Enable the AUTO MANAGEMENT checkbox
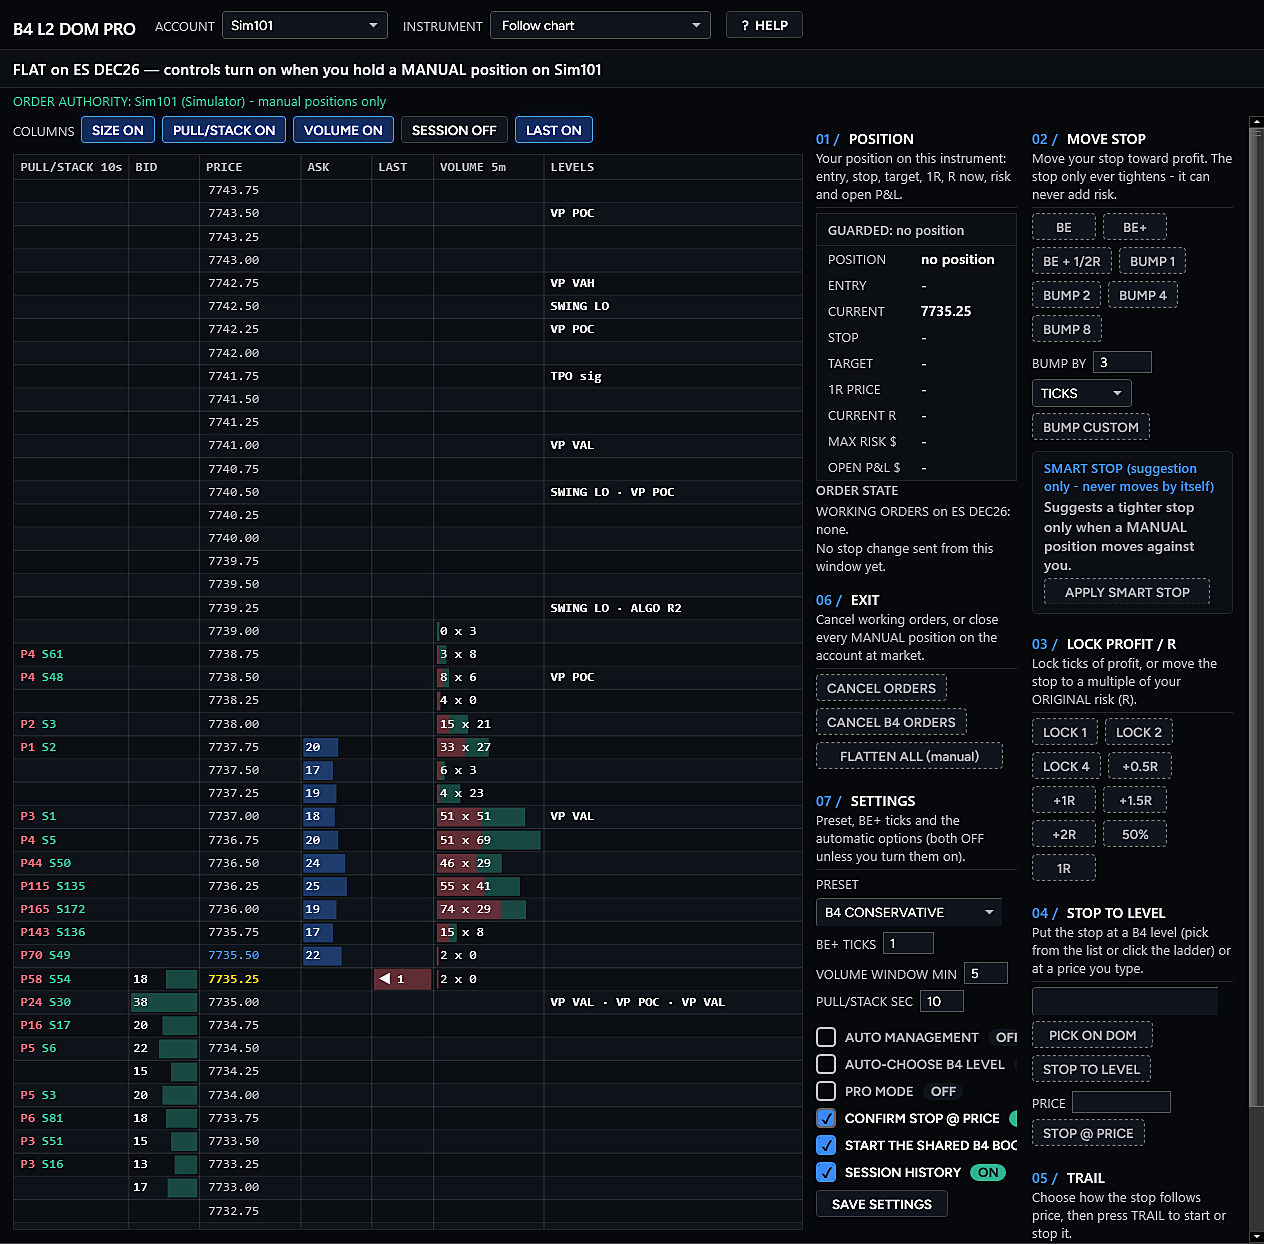 point(826,1037)
